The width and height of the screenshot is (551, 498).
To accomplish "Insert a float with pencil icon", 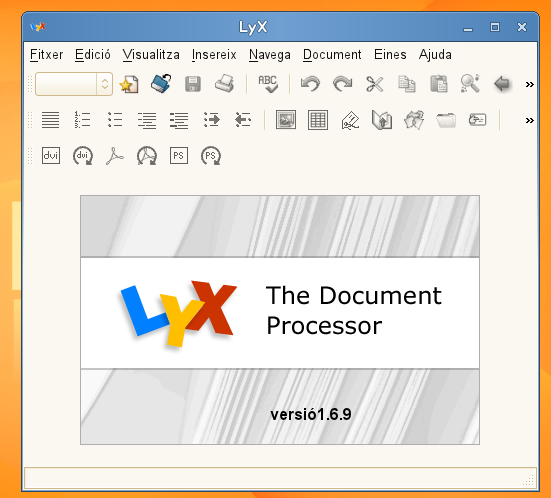I will (350, 120).
